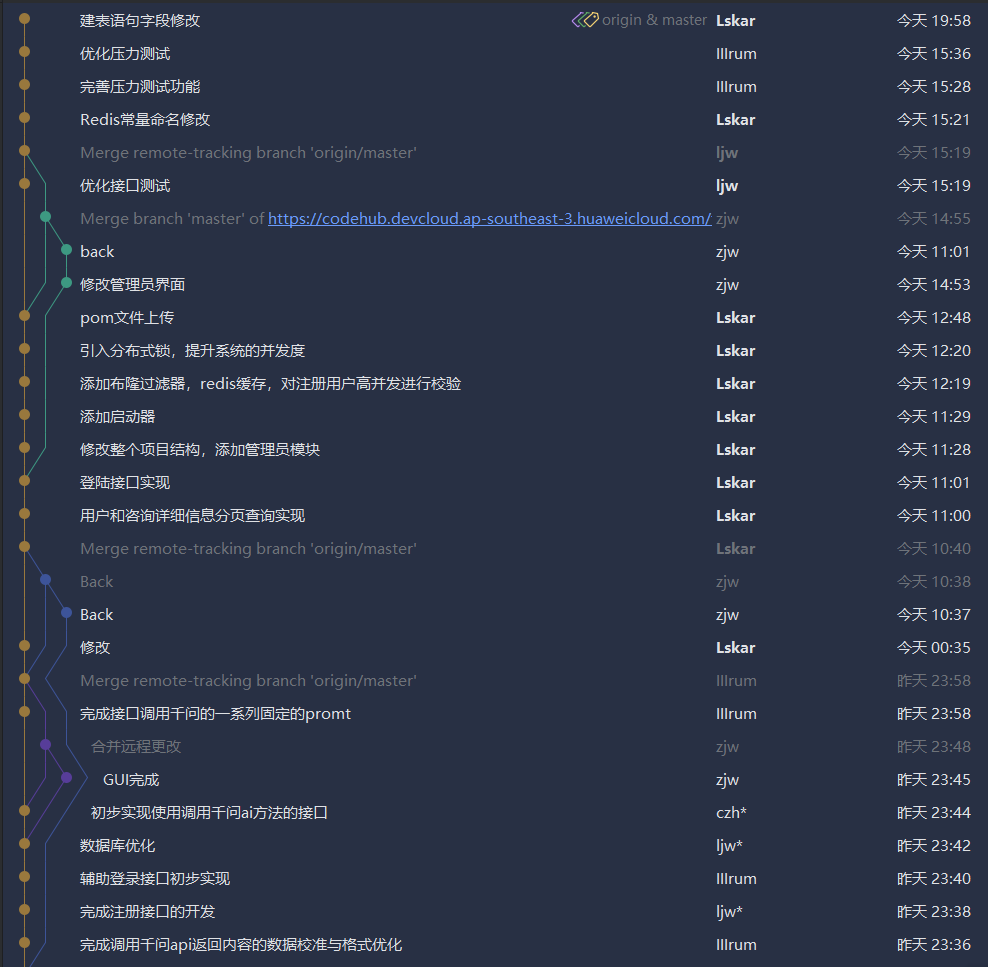Select commit 完成调用千问api返回内容的数据校准与格式优化

(241, 945)
